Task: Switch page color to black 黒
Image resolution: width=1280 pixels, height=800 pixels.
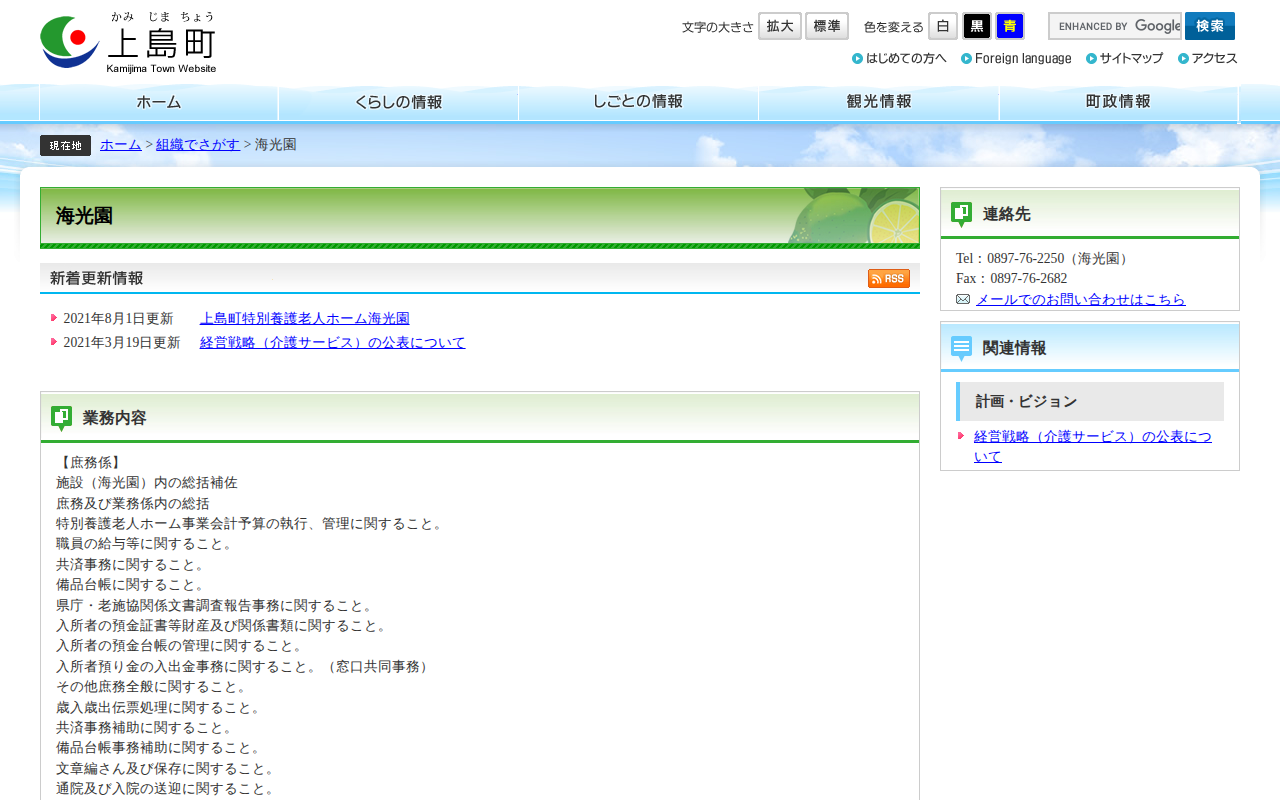Action: tap(977, 26)
